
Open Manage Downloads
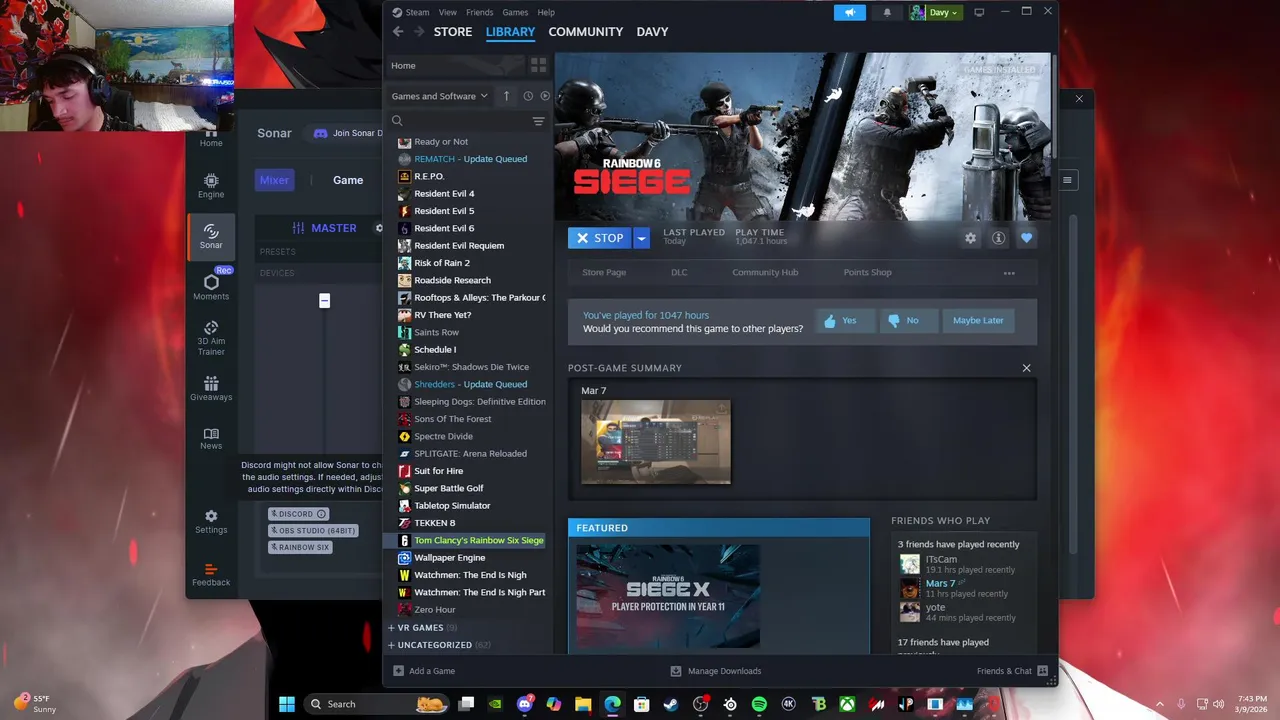pos(715,671)
